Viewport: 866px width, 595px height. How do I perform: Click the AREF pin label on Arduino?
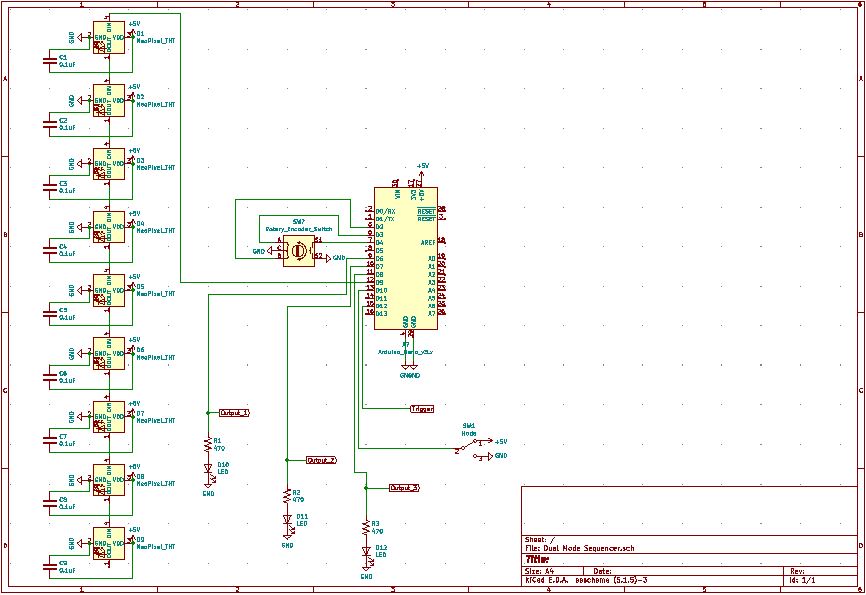428,243
